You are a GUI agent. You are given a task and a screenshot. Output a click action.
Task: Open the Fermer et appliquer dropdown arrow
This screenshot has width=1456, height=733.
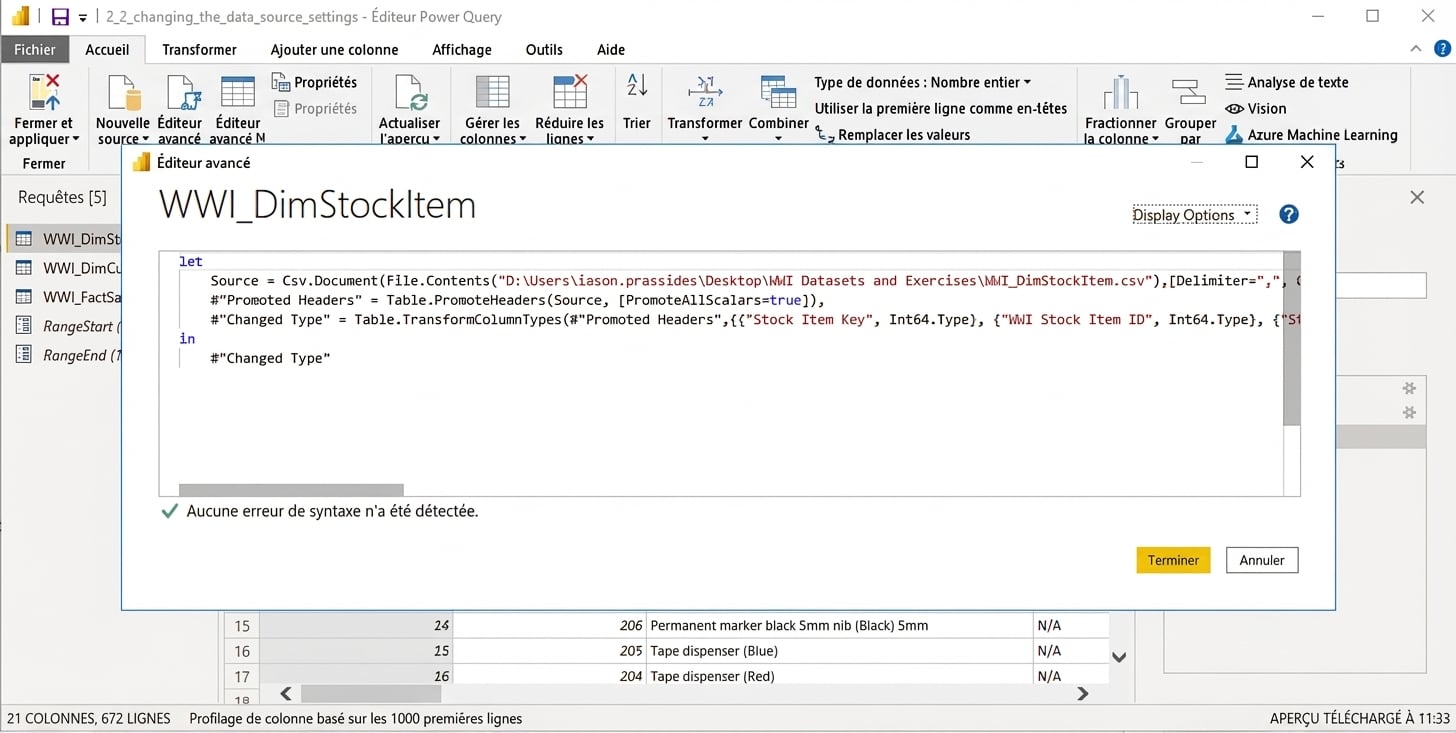[76, 140]
